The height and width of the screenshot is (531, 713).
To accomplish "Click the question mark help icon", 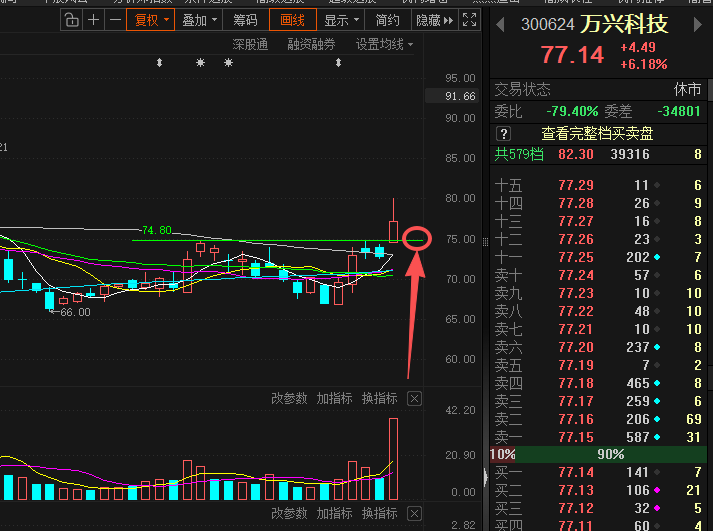I will coord(503,134).
